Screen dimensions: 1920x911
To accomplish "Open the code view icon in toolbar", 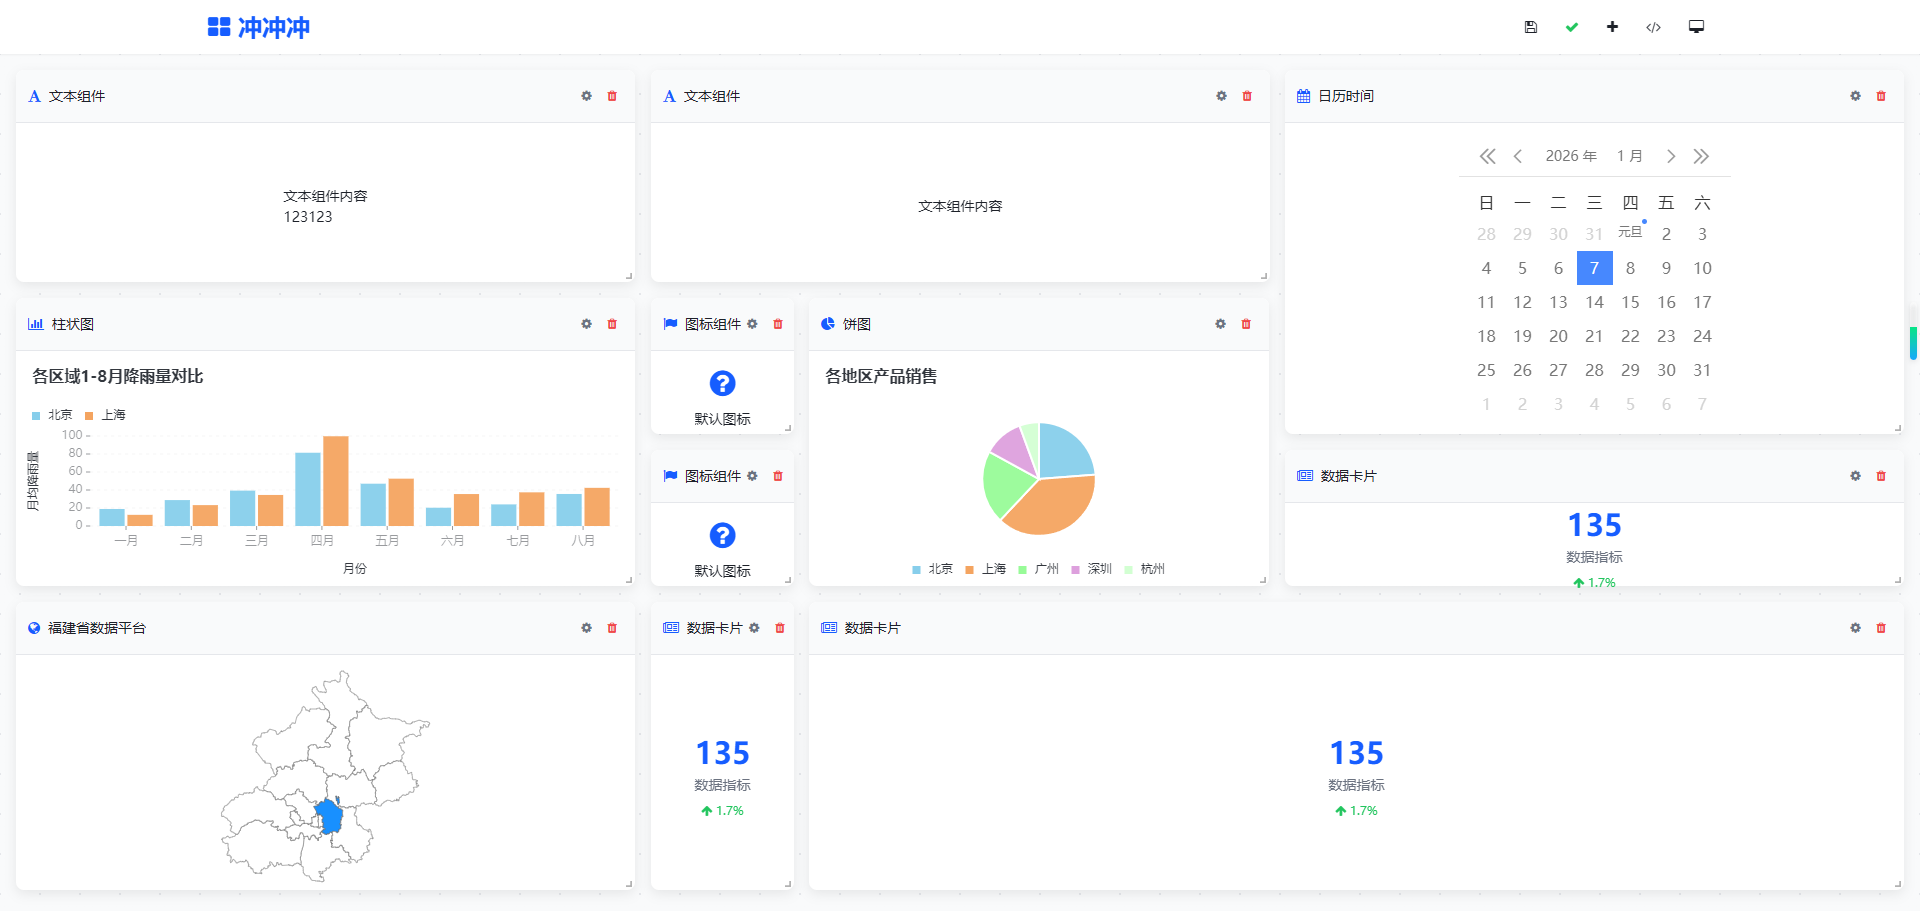I will click(x=1653, y=27).
